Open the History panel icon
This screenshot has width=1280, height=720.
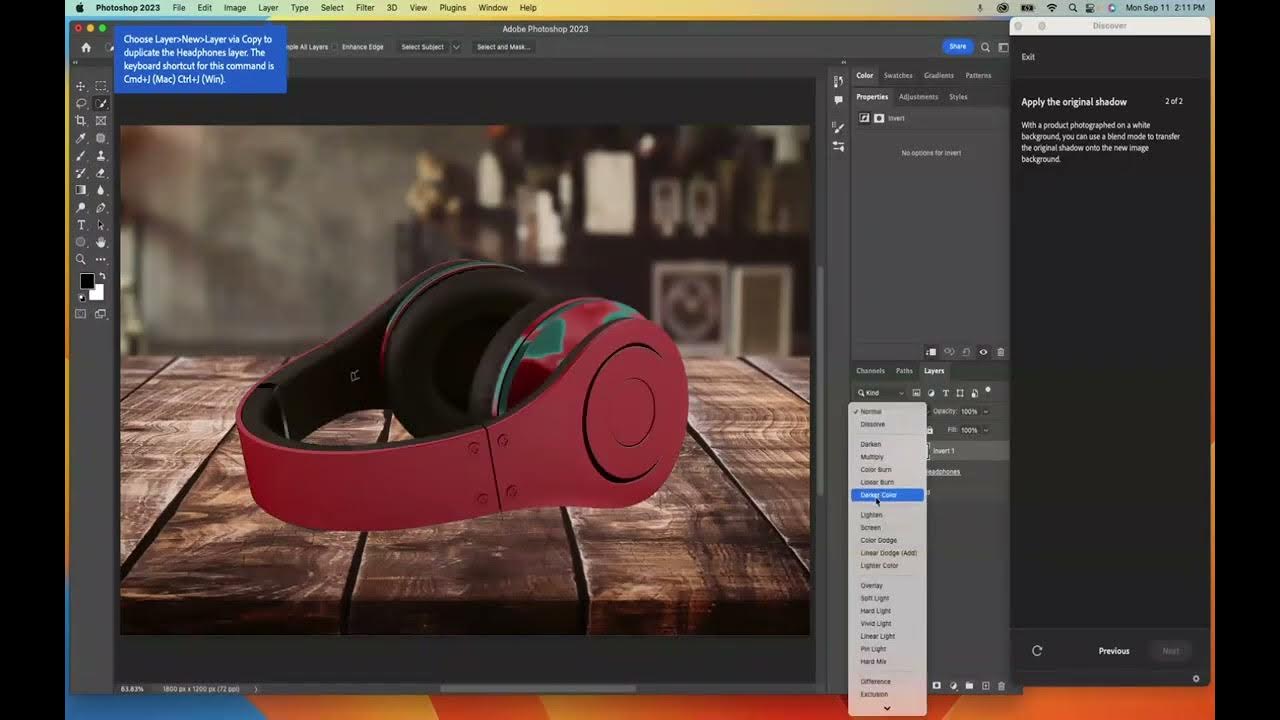[838, 81]
